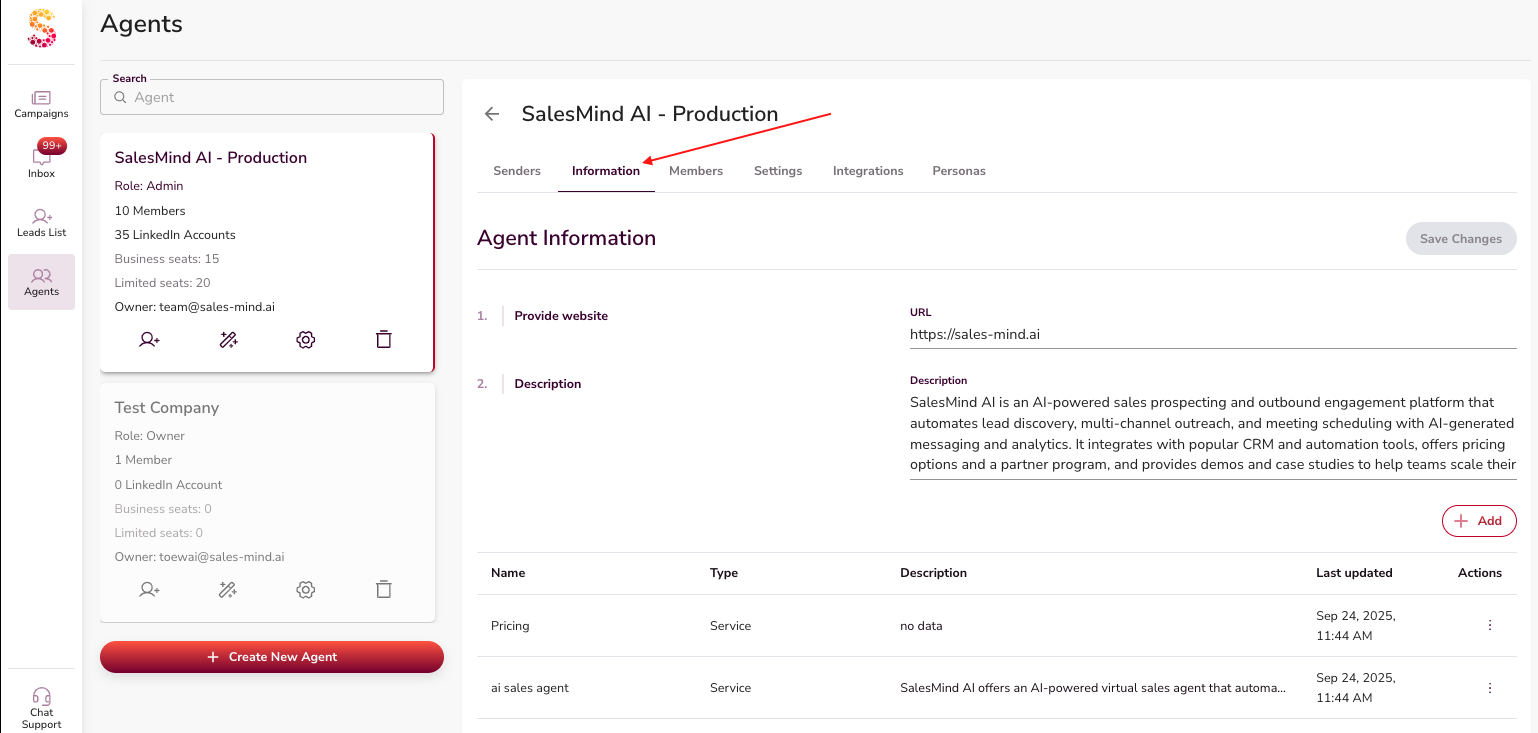The height and width of the screenshot is (733, 1538).
Task: Switch to the Senders tab
Action: tap(517, 171)
